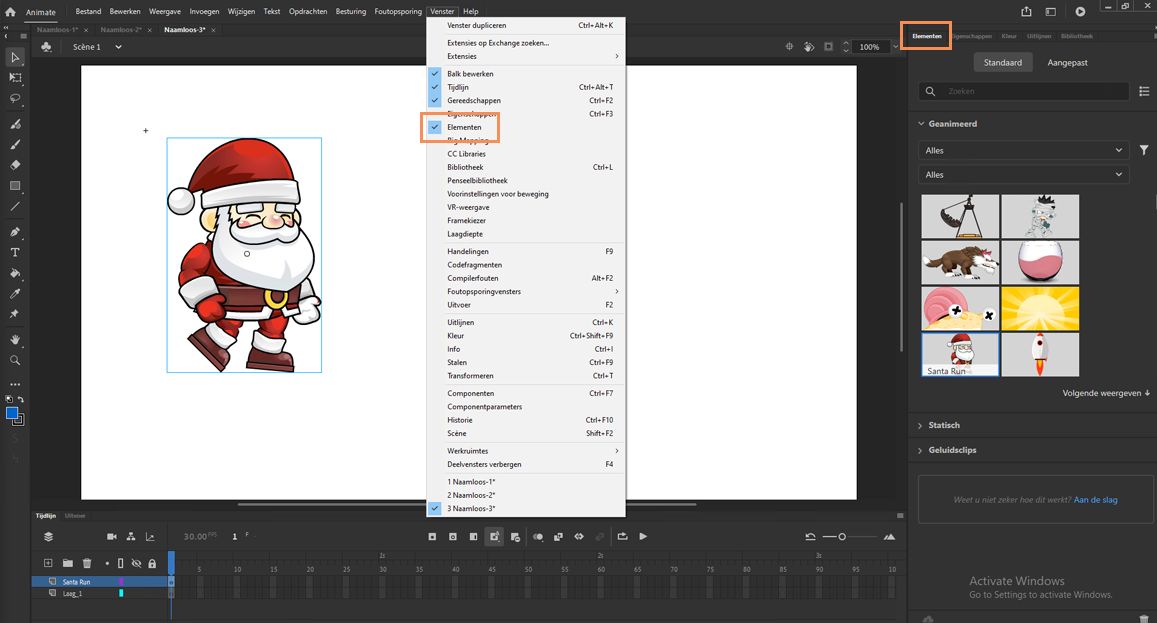The width and height of the screenshot is (1157, 623).
Task: Toggle hide all layers eye icon
Action: point(137,563)
